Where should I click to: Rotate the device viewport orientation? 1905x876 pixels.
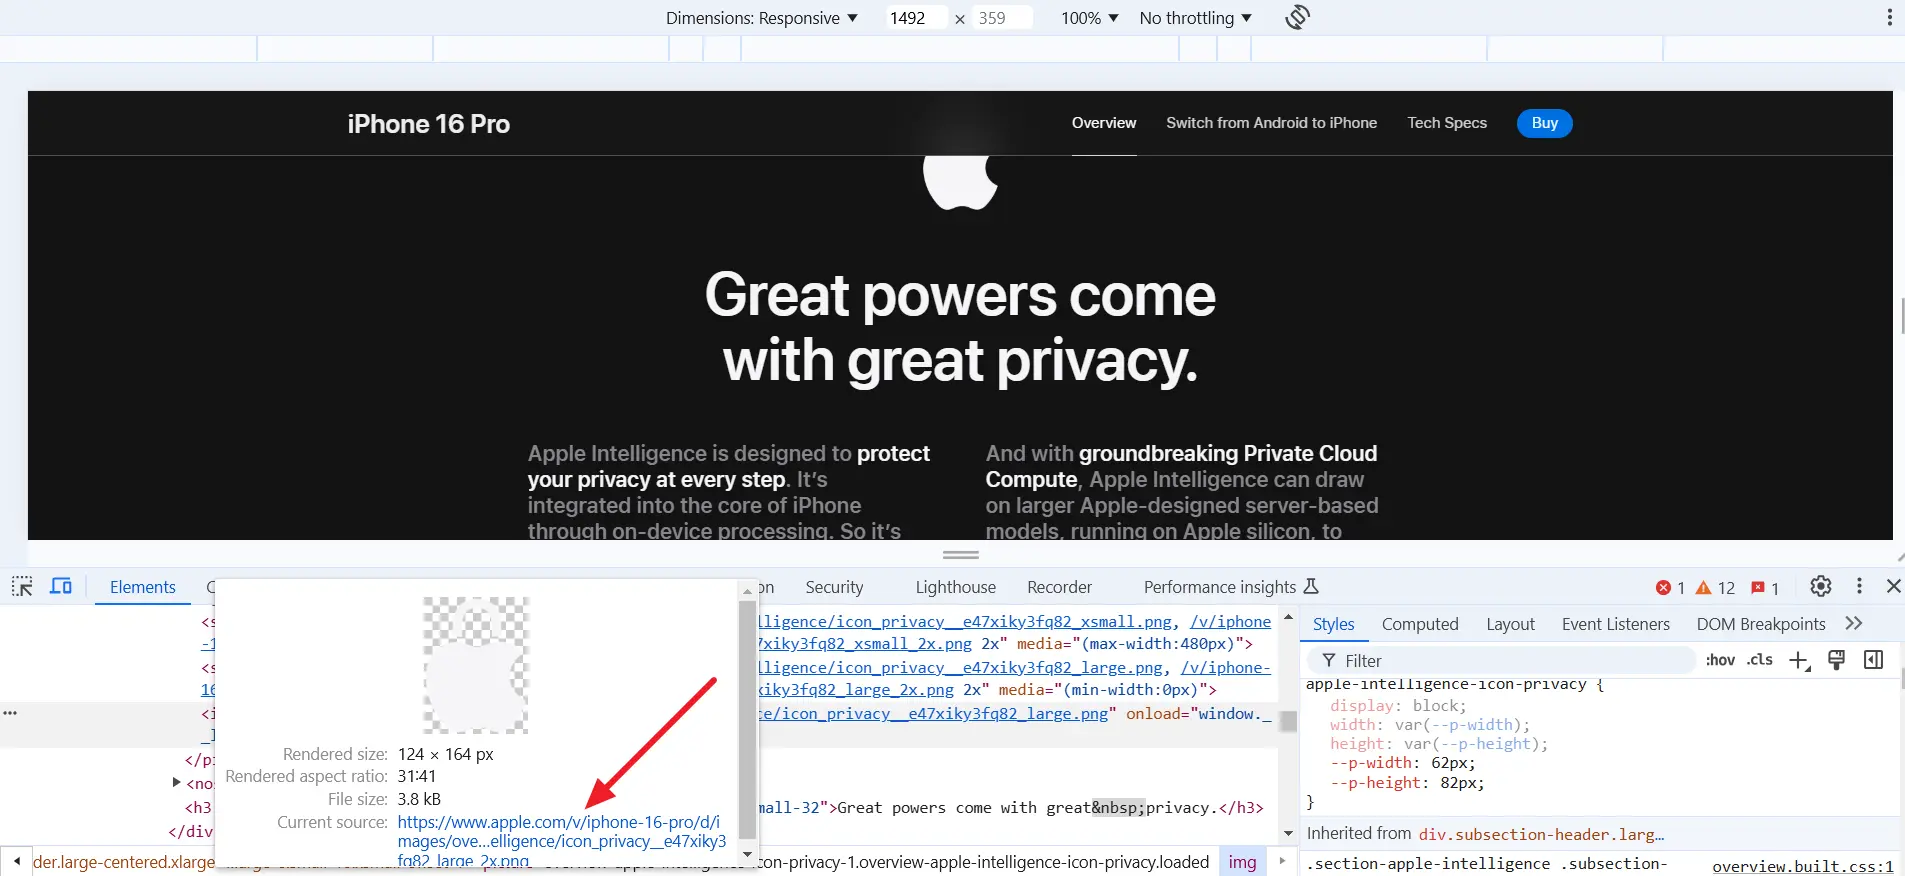pyautogui.click(x=1297, y=17)
